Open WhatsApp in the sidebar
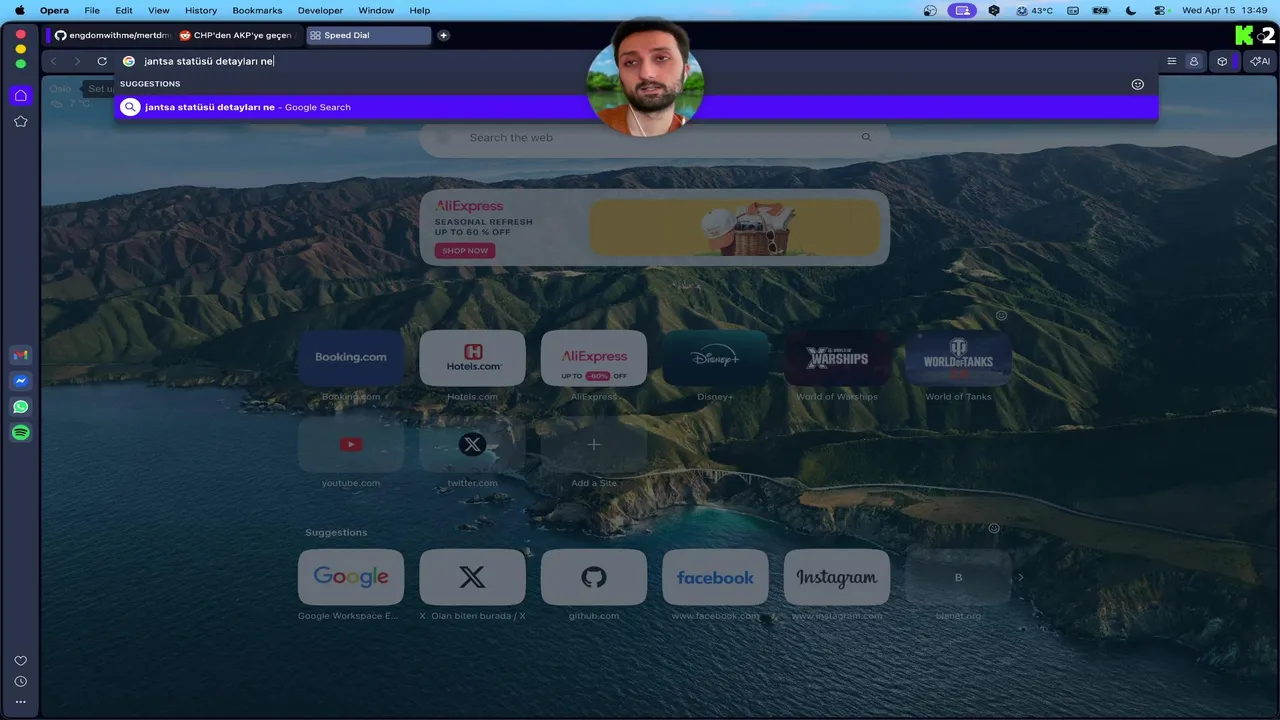This screenshot has height=720, width=1280. coord(20,407)
